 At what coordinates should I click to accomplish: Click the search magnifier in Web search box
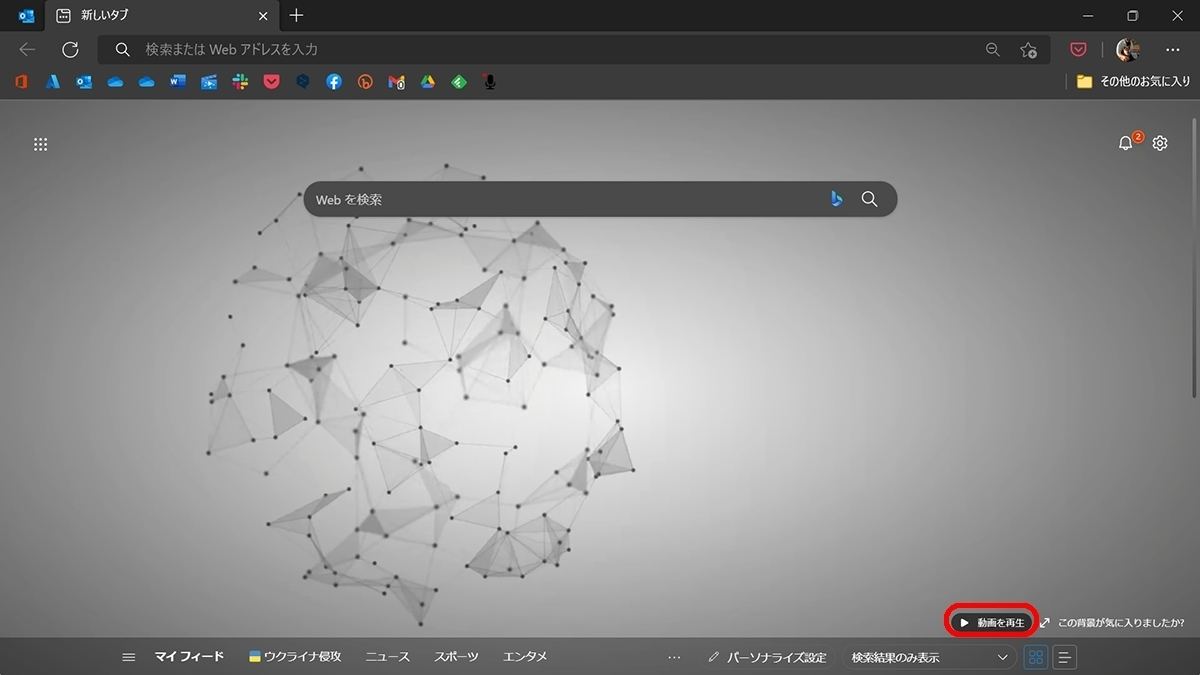(x=870, y=199)
